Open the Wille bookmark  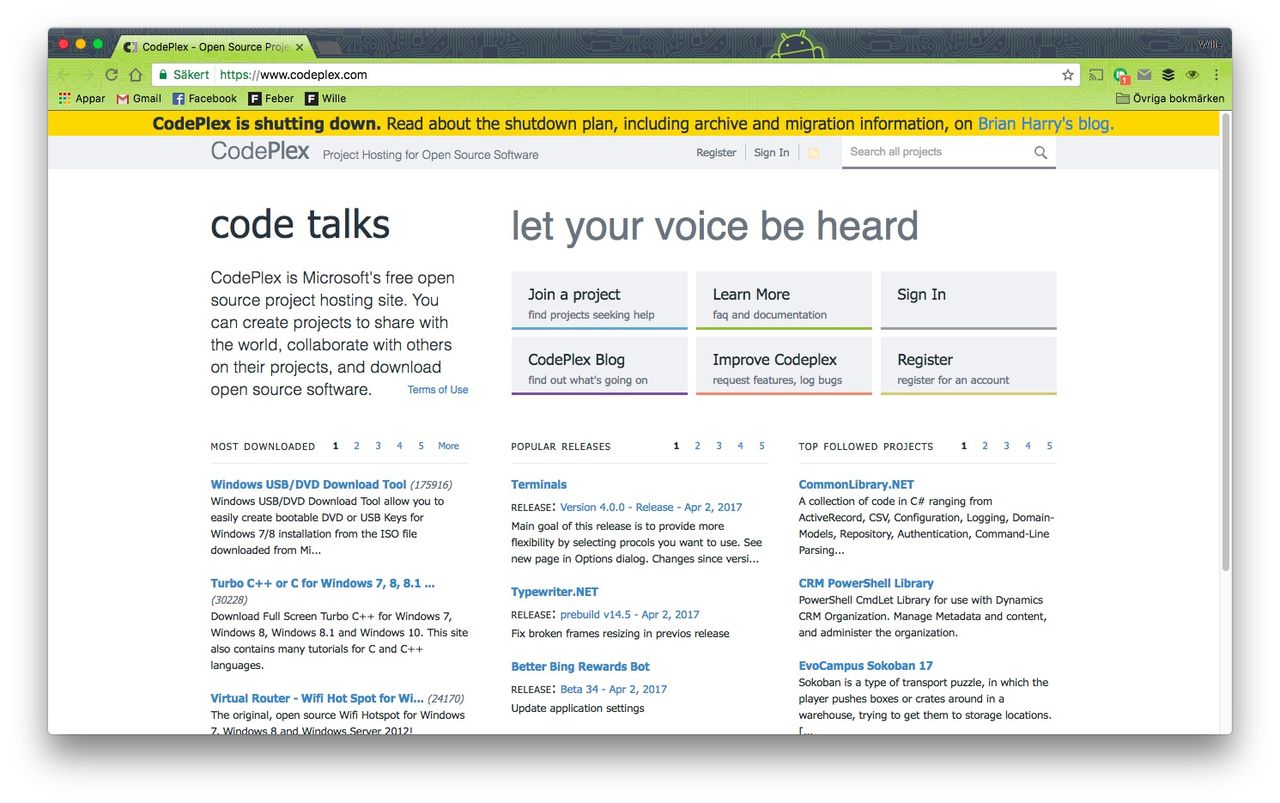325,98
